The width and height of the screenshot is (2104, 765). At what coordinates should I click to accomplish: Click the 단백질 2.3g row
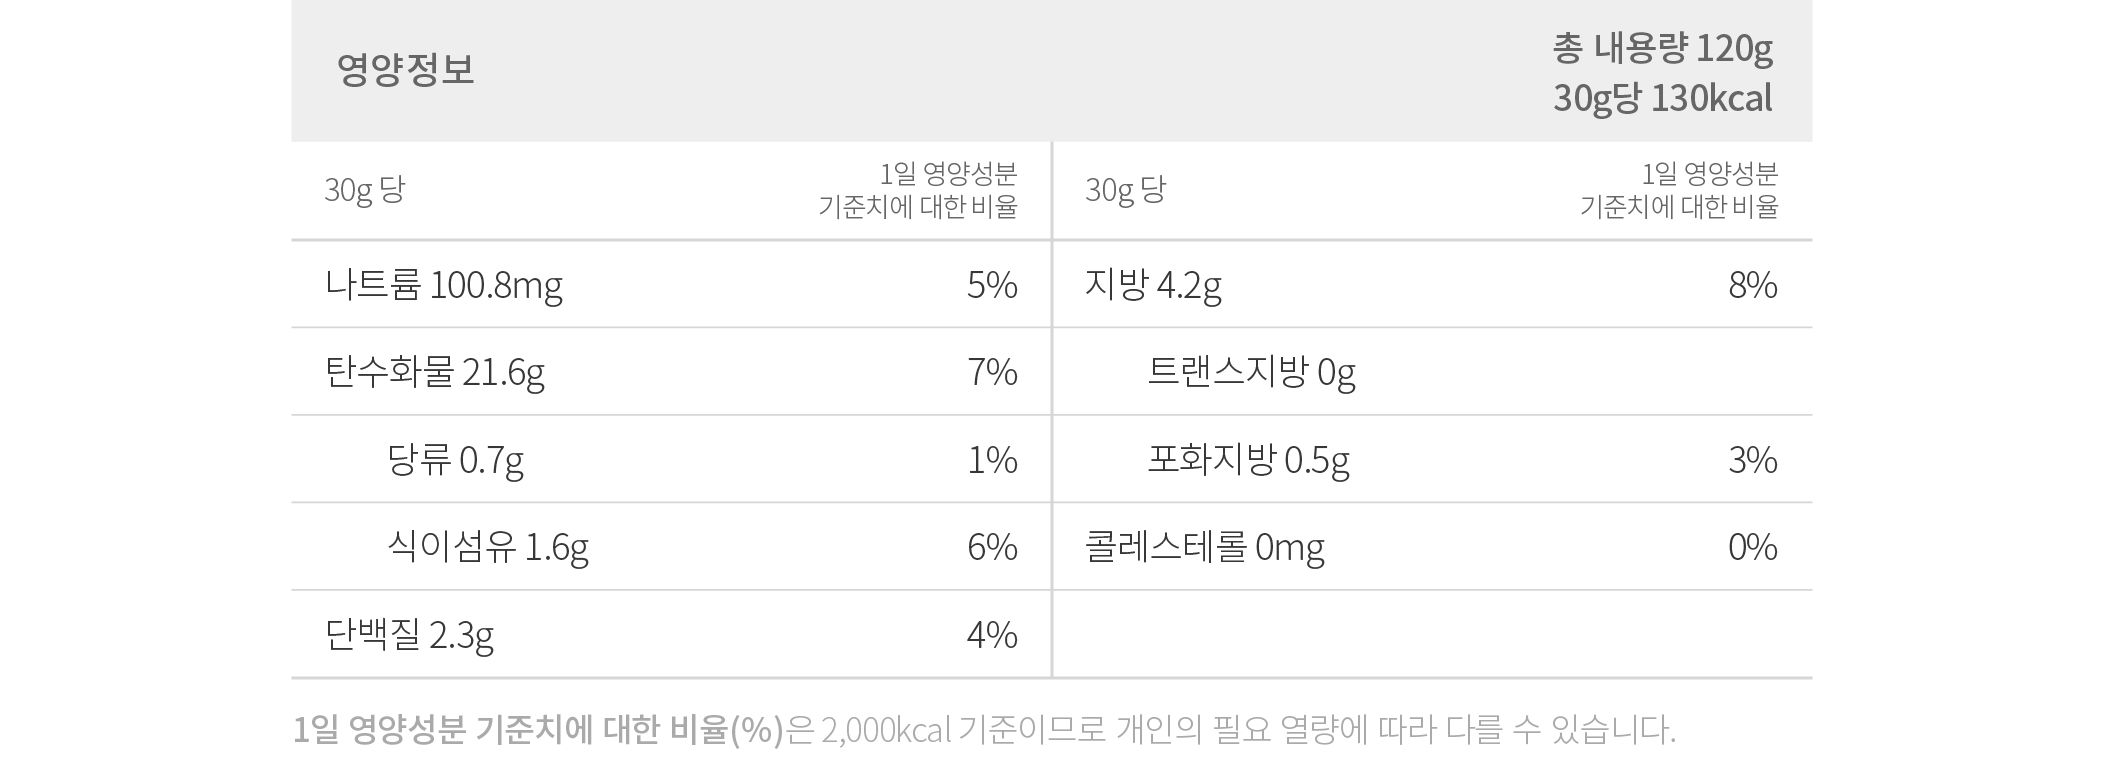pyautogui.click(x=671, y=634)
